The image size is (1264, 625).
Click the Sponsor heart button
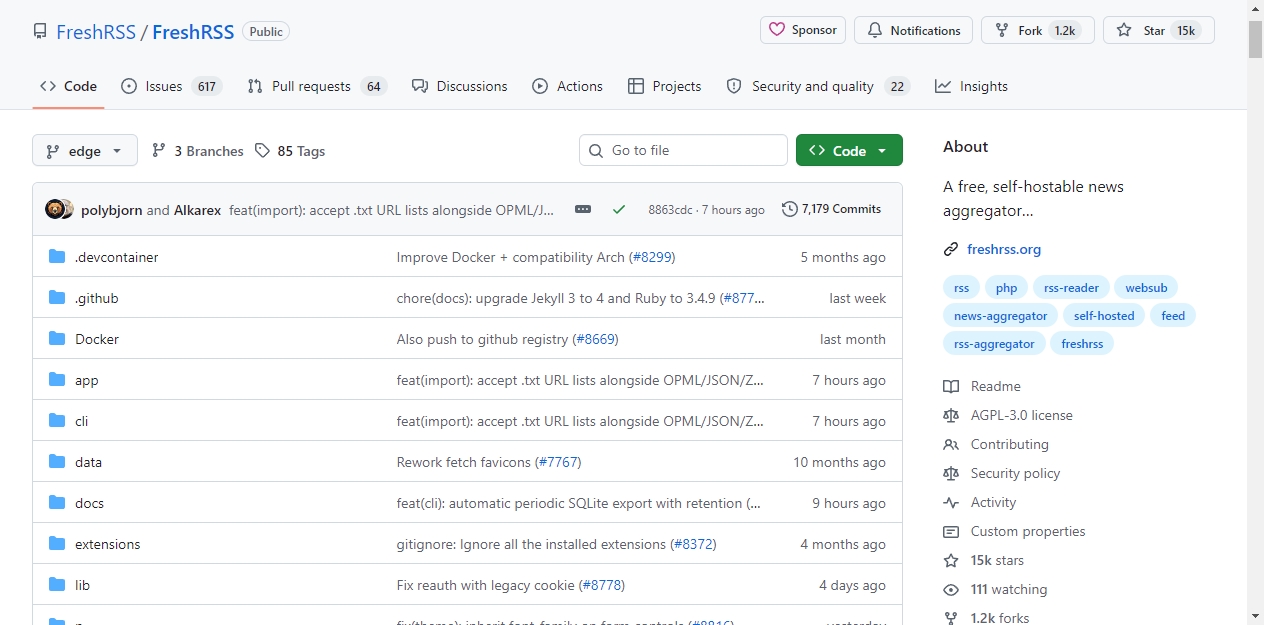(803, 30)
